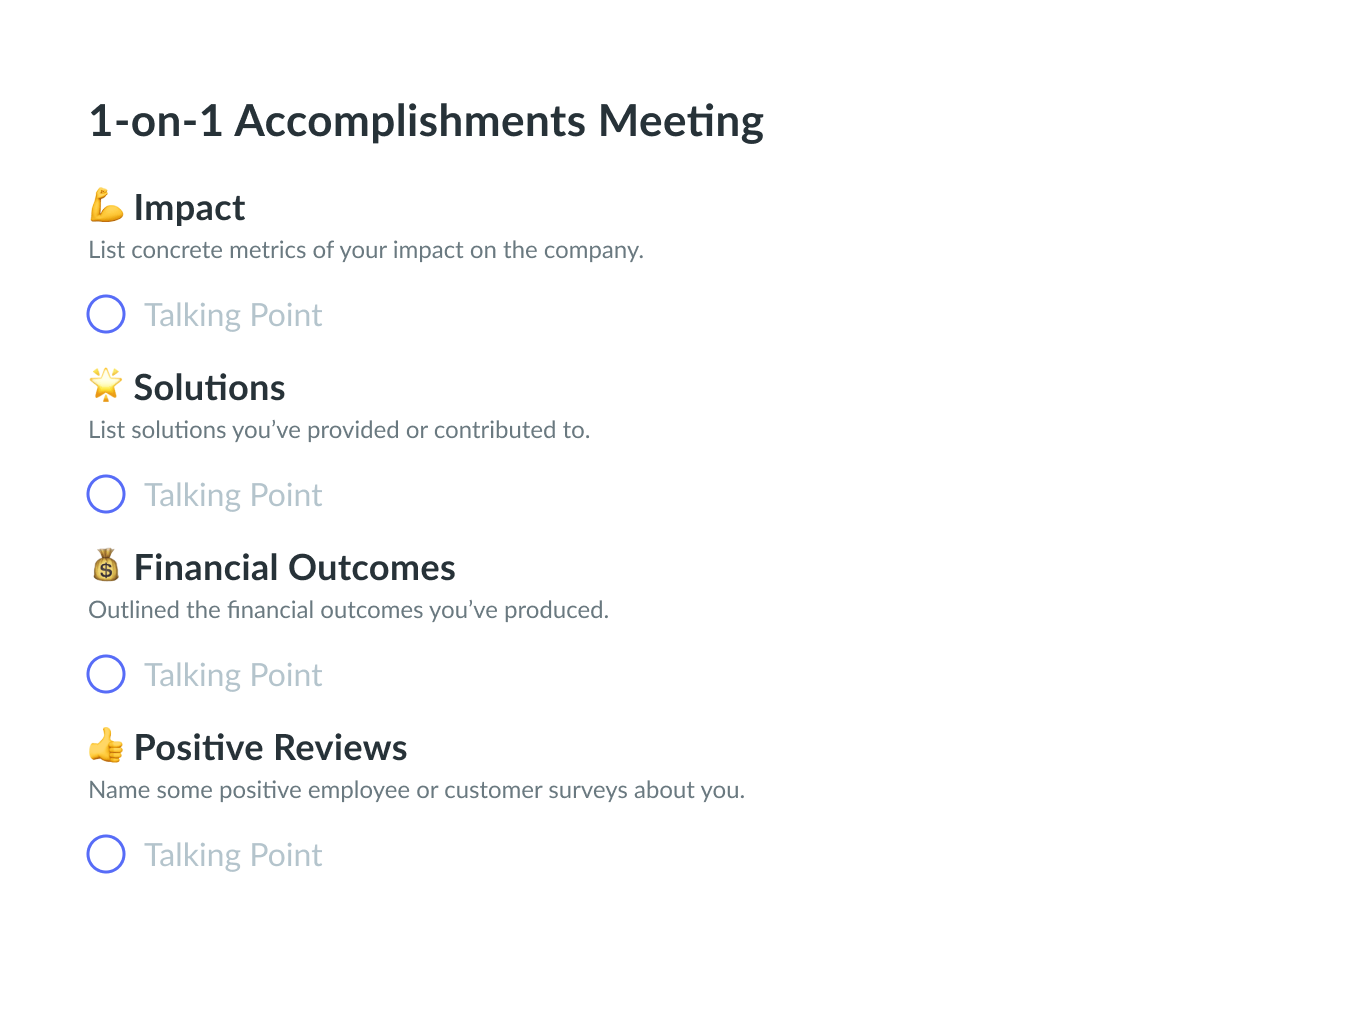Image resolution: width=1368 pixels, height=1024 pixels.
Task: Select the Impact section heading
Action: (x=189, y=208)
